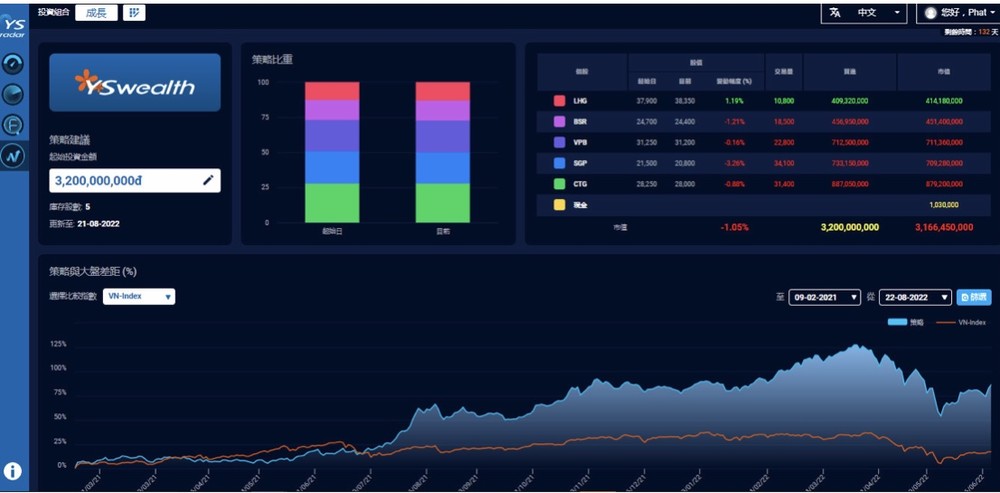Open the Phat user account menu

click(956, 13)
